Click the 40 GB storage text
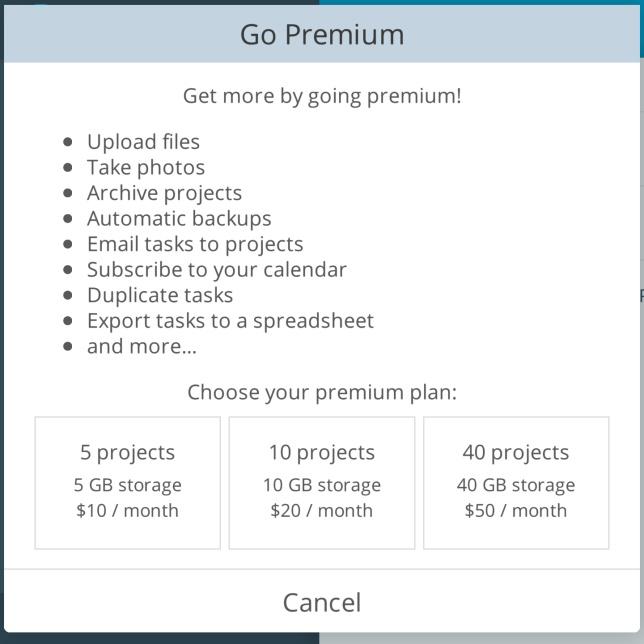Screen dimensions: 644x644 [516, 485]
